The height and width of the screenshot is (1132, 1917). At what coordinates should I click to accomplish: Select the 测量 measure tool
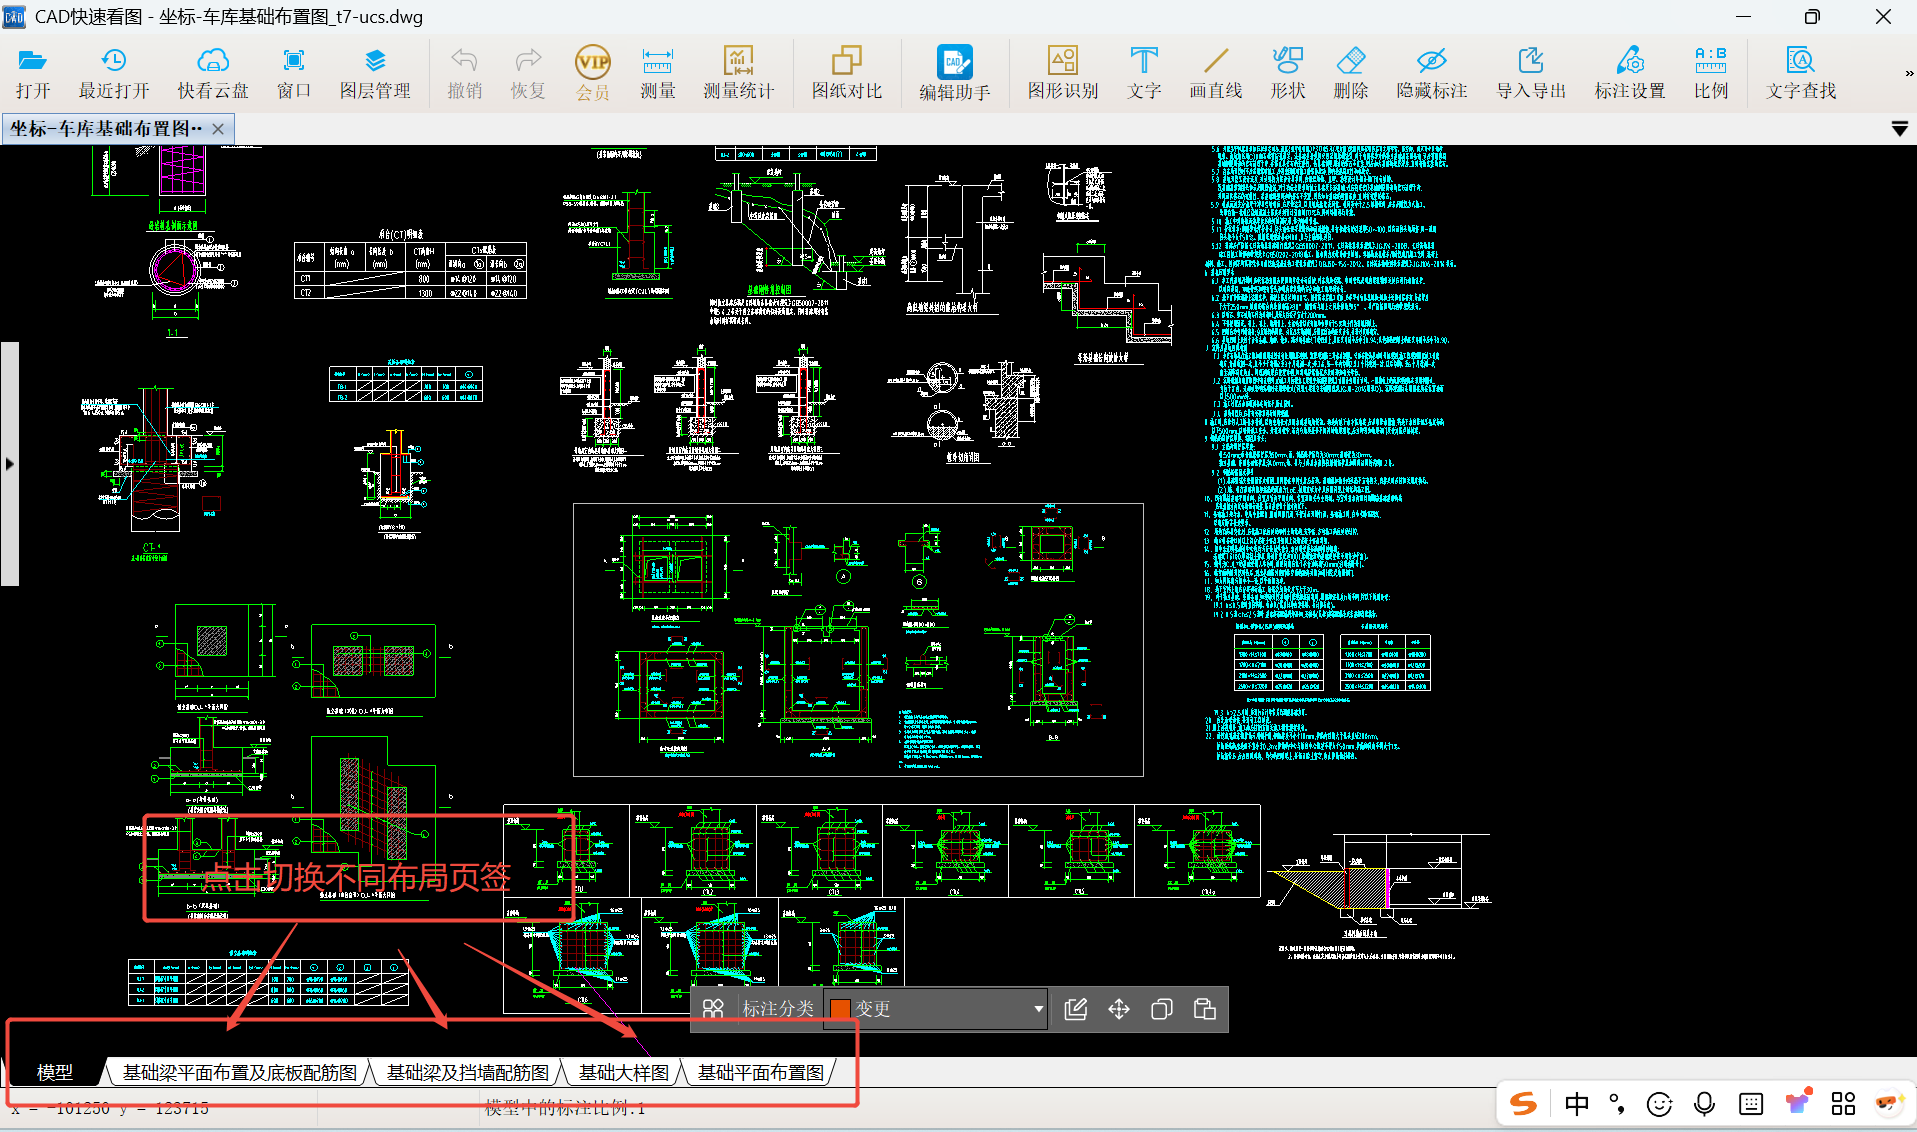coord(657,73)
